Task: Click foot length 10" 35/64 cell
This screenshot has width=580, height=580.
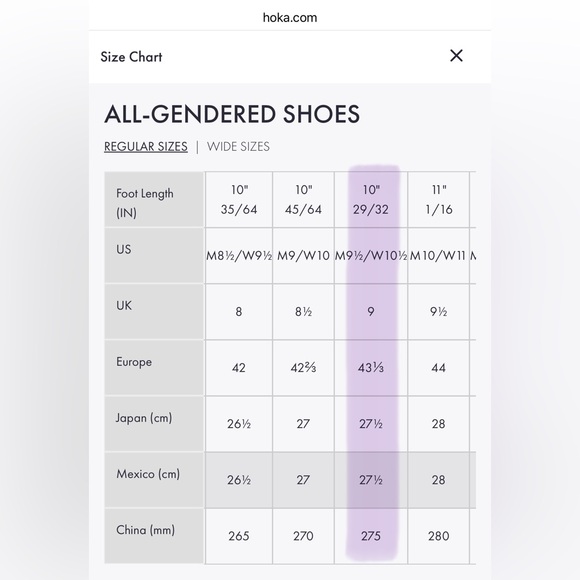Action: click(x=239, y=199)
